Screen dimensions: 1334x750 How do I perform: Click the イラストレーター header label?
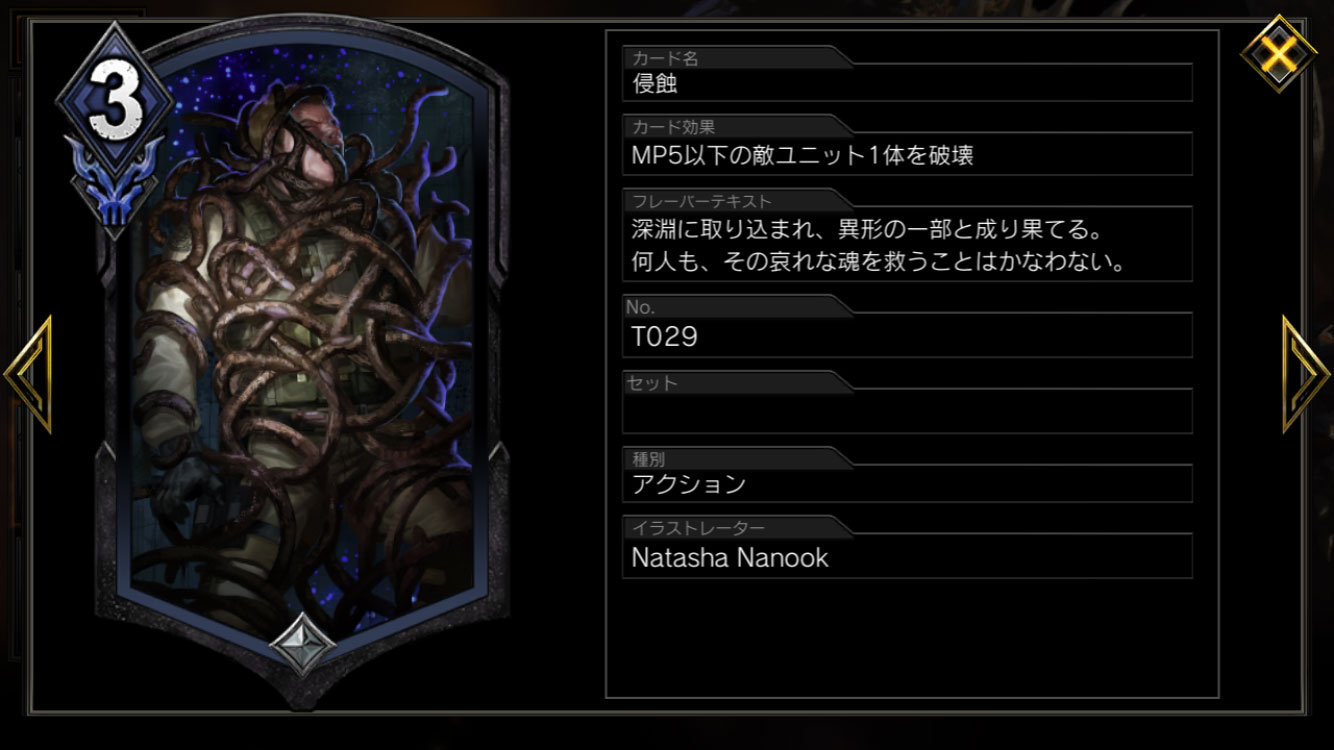(699, 527)
